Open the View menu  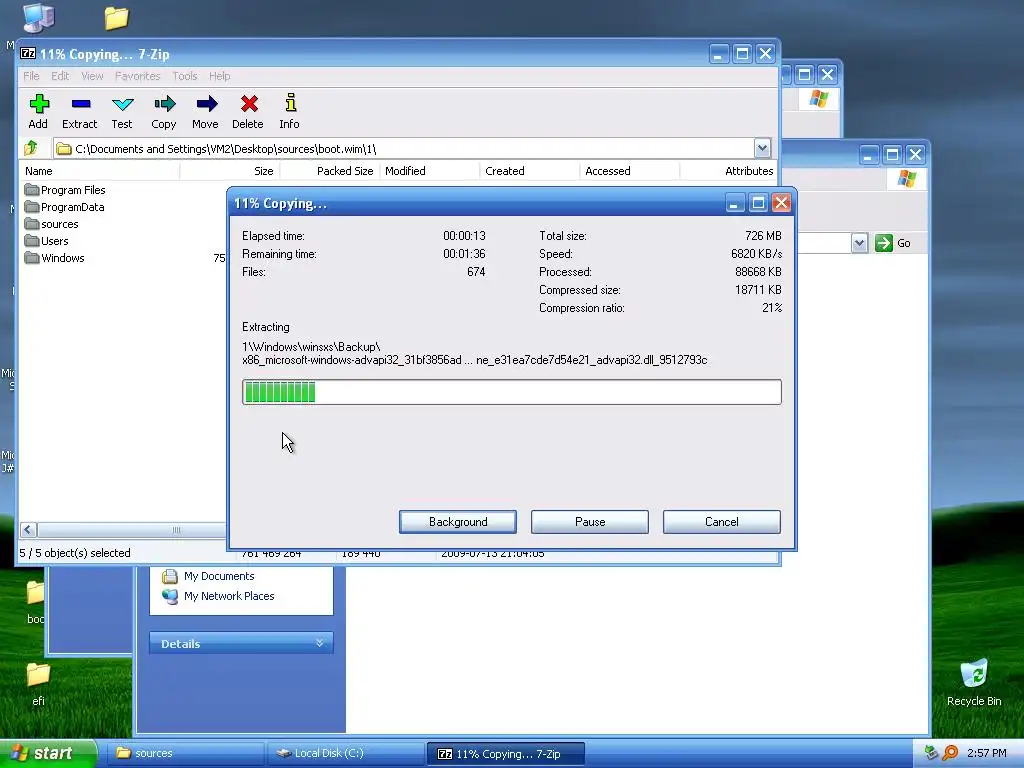pyautogui.click(x=92, y=76)
